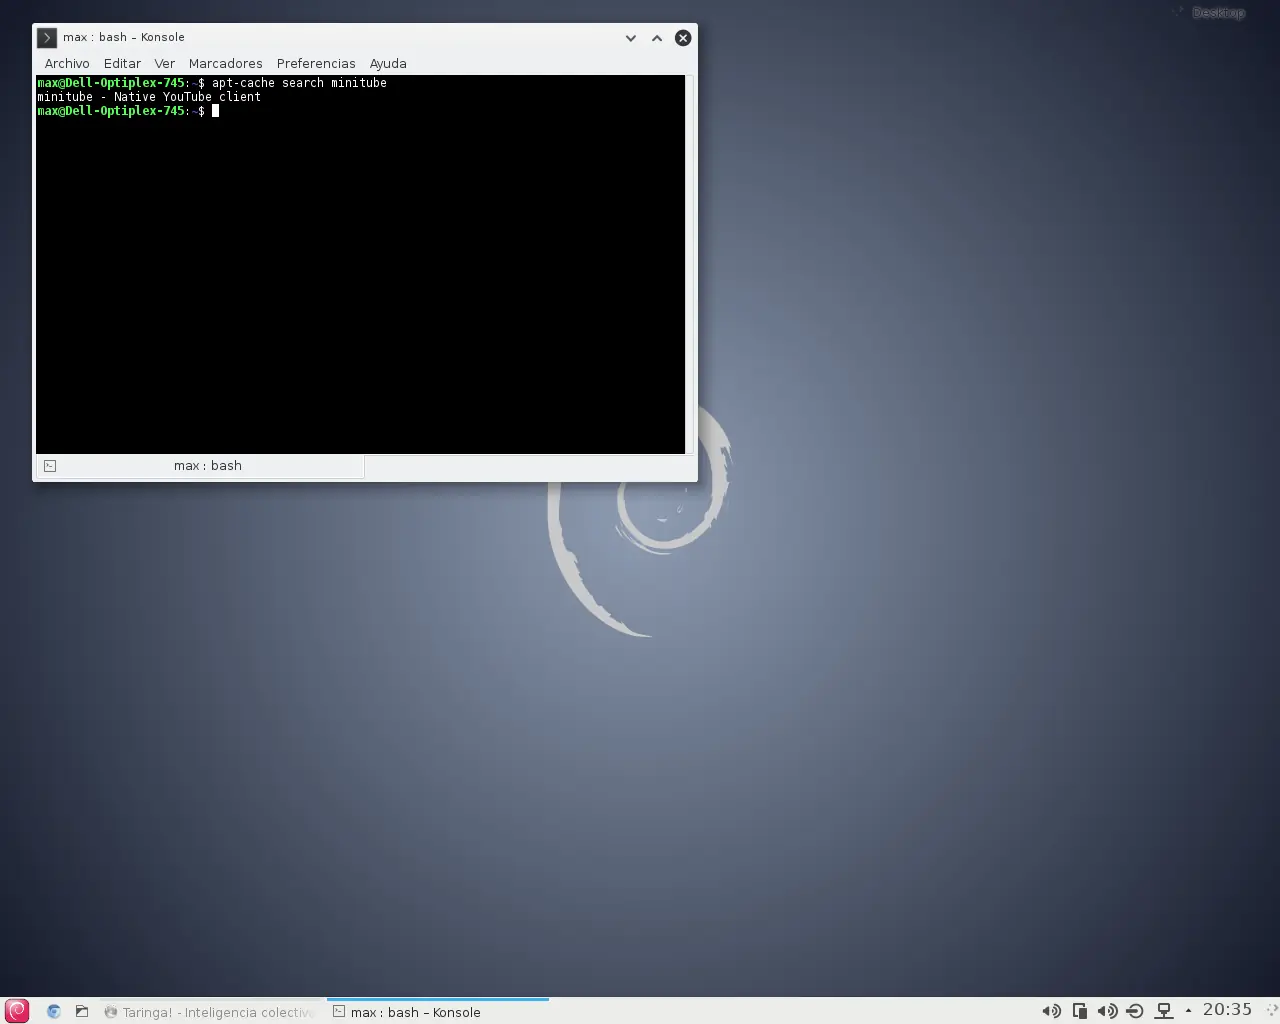This screenshot has height=1024, width=1280.
Task: Click the 20:35 clock
Action: [x=1227, y=1010]
